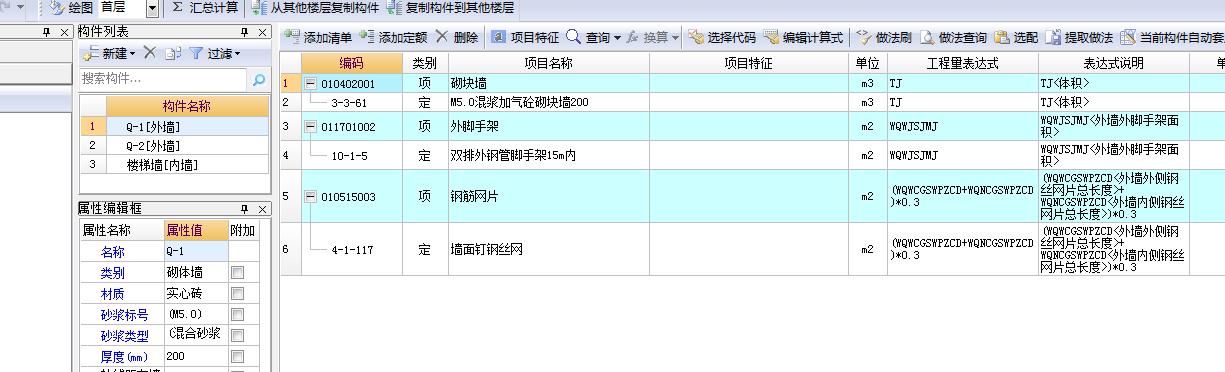Click 材质 value 实心砖
1225x372 pixels.
pos(196,293)
